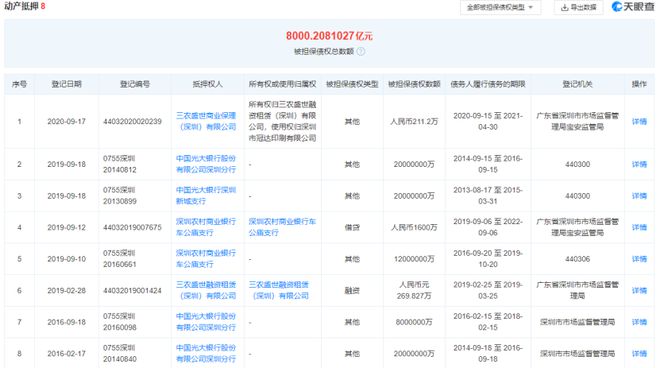Click the 抵押权人 column header
Viewport: 660px width, 368px height.
(x=208, y=84)
